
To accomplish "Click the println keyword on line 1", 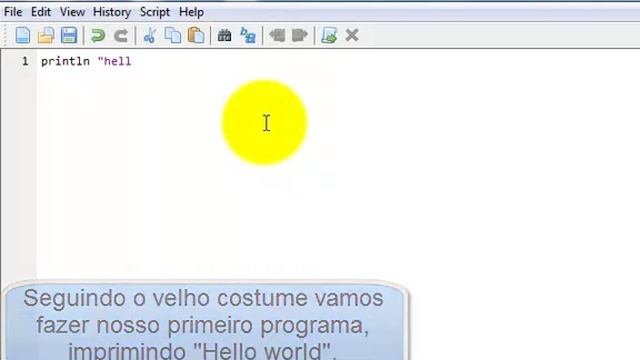I will pyautogui.click(x=65, y=62).
